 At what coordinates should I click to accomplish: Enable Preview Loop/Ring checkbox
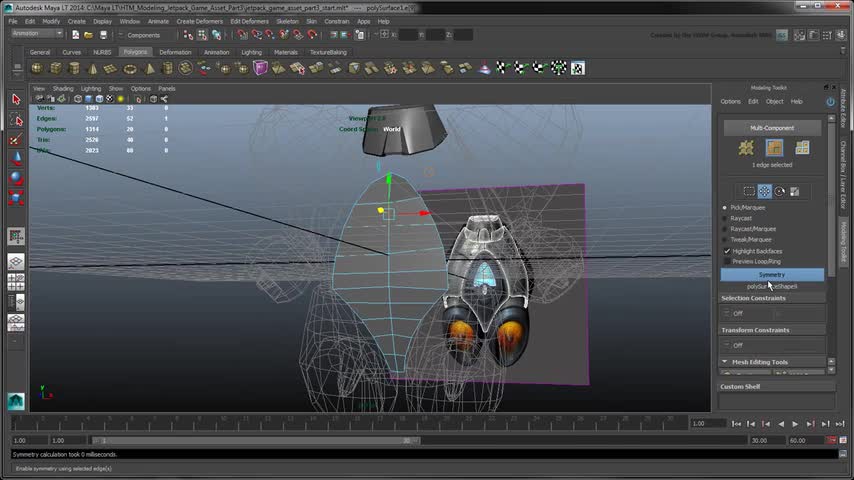(x=727, y=262)
